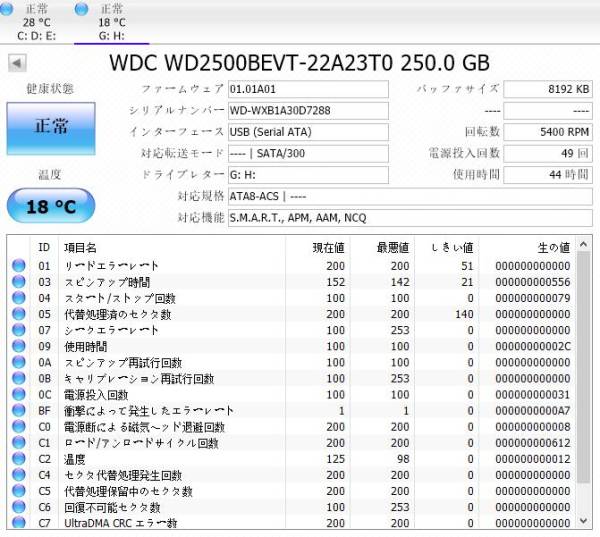Click the blue status orb above C: D: E:
The width and height of the screenshot is (600, 537).
point(6,9)
